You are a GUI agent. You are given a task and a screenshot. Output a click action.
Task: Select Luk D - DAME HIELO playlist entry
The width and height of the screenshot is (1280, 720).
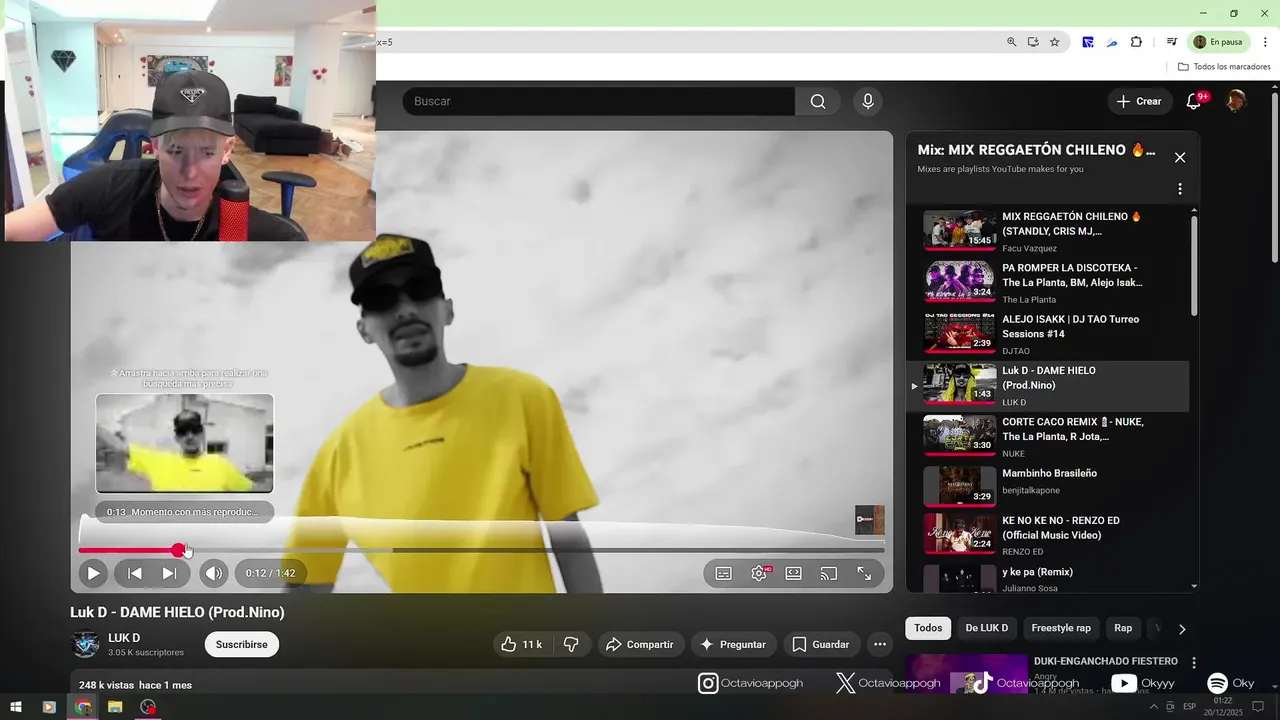(1048, 386)
